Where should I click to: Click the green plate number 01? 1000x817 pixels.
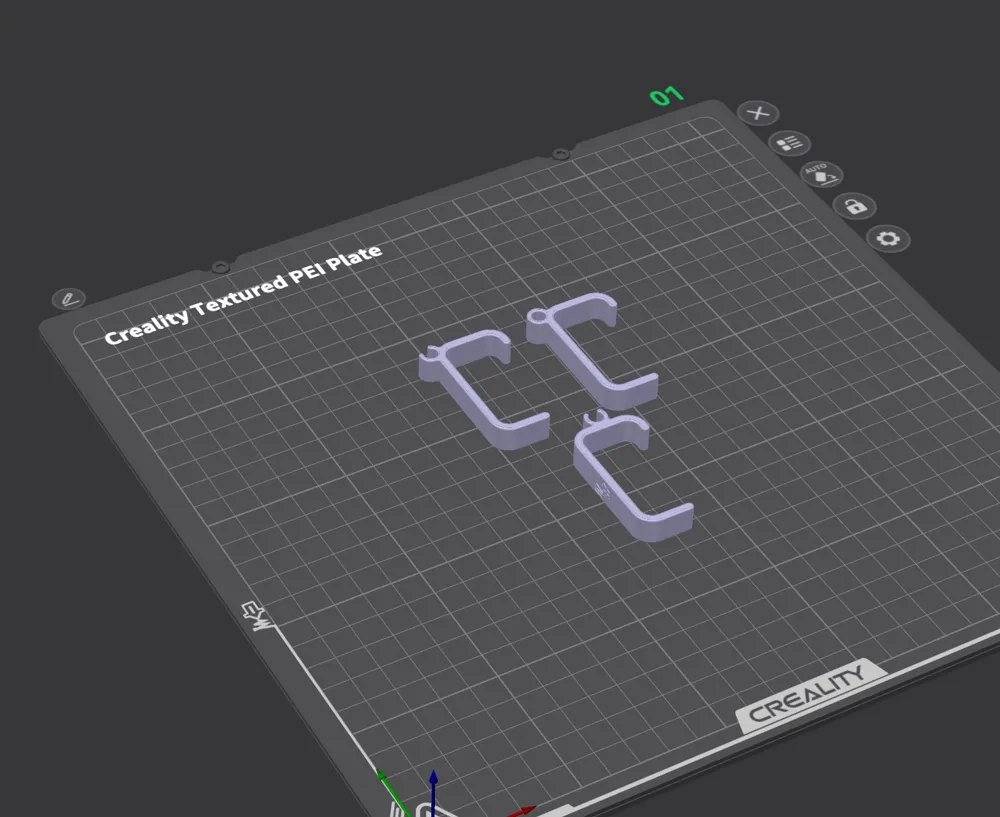pos(668,94)
